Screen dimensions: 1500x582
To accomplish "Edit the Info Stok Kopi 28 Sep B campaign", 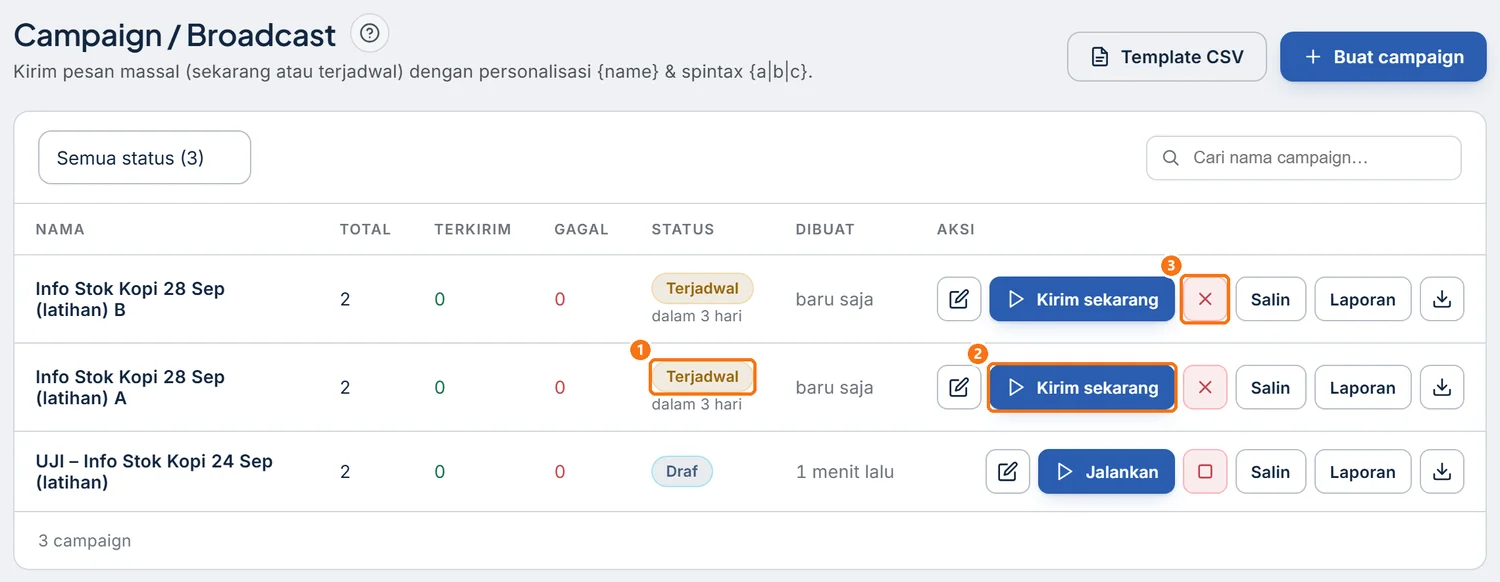I will [959, 299].
